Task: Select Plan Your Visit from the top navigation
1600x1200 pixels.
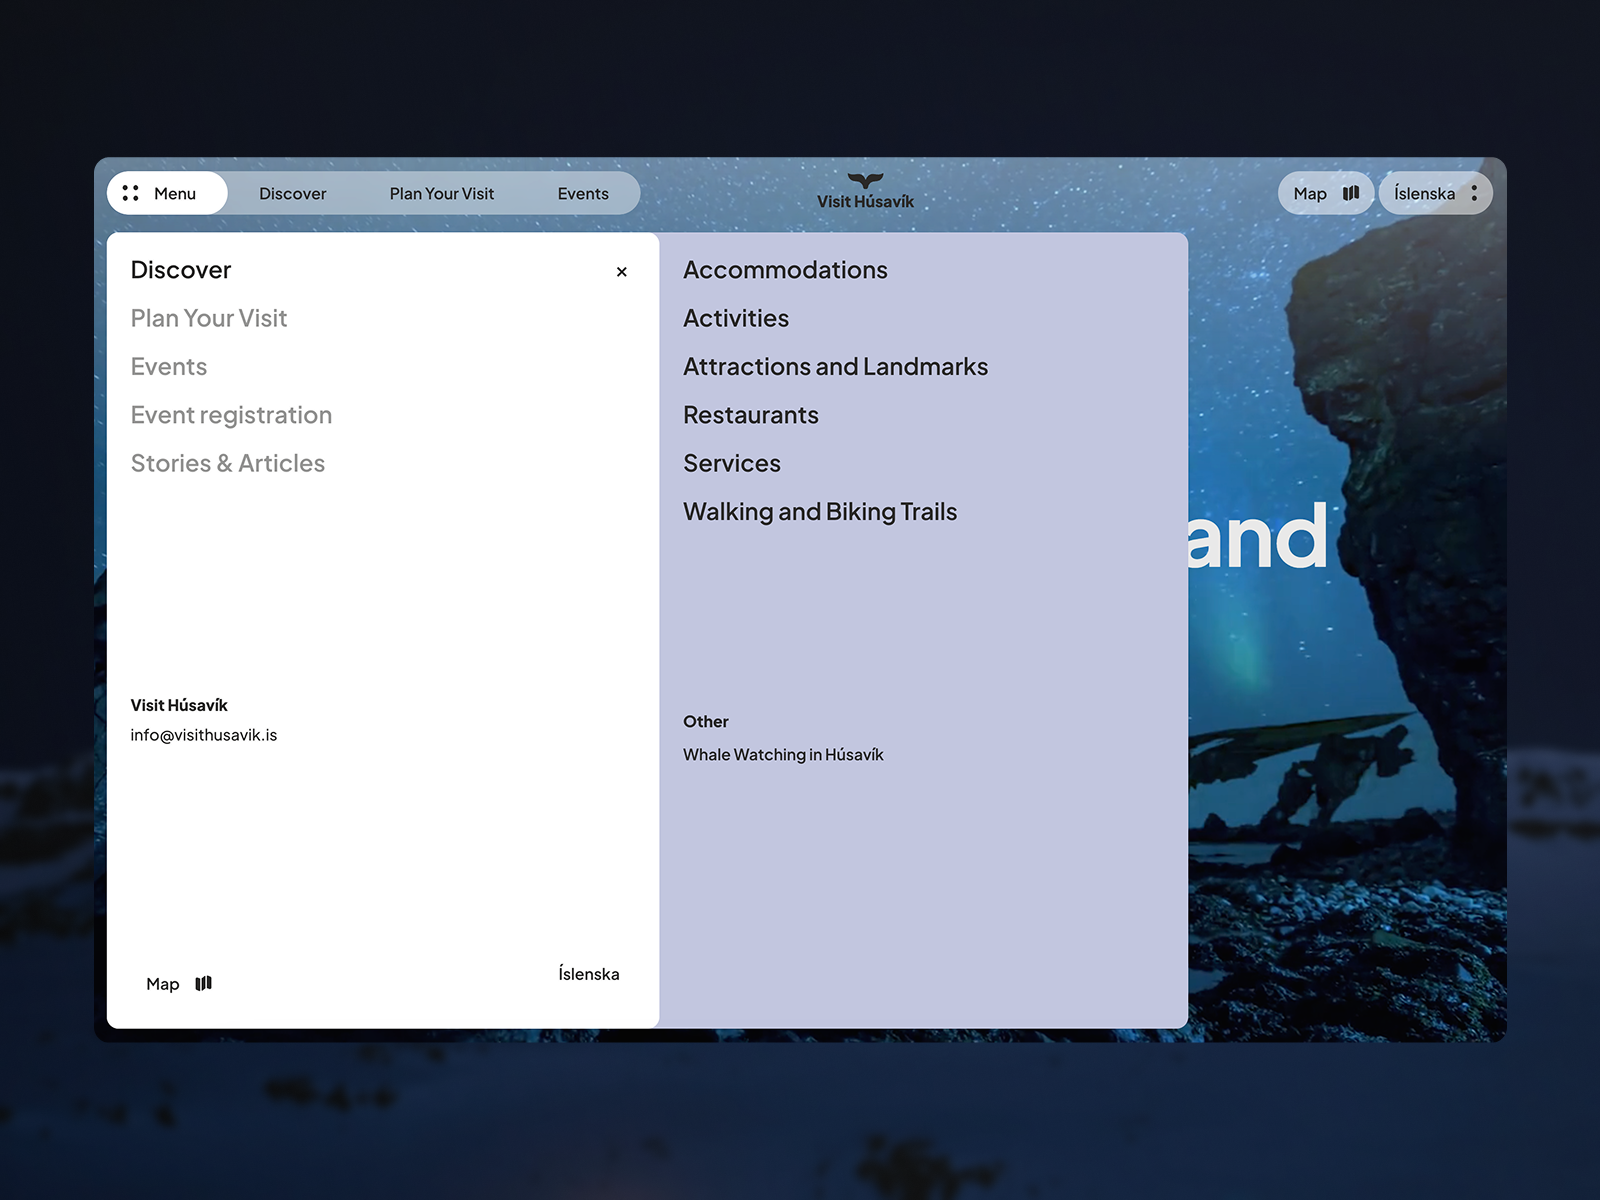Action: (x=442, y=193)
